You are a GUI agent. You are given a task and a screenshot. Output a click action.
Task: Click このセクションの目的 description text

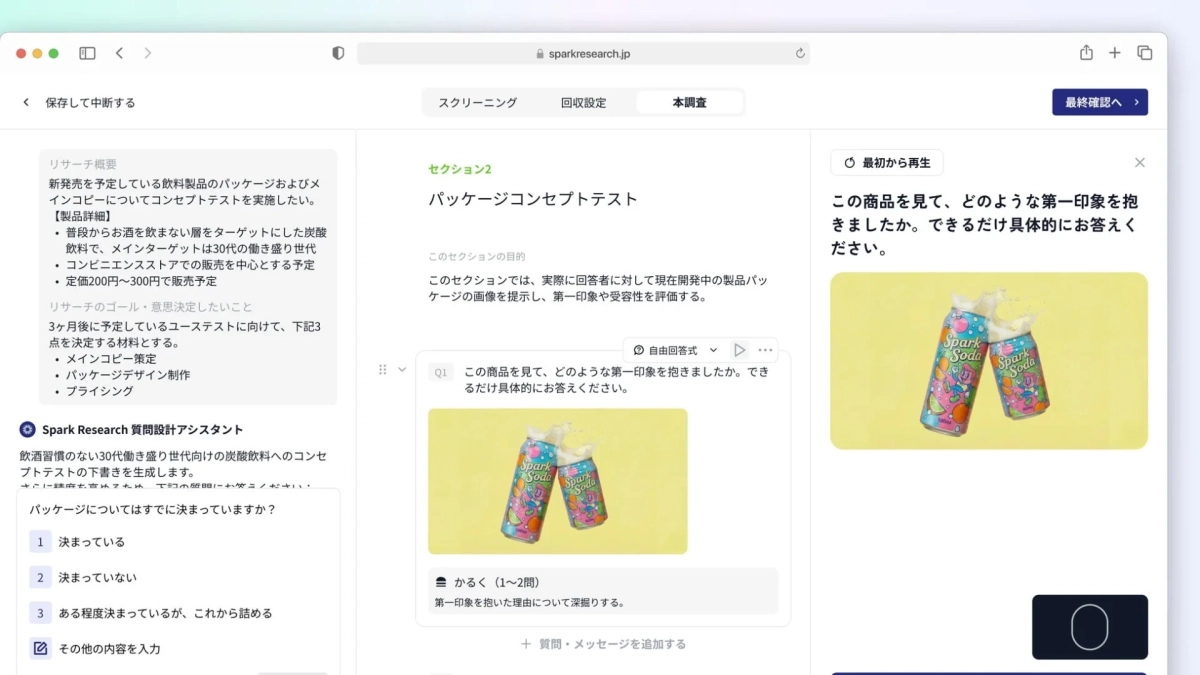[x=598, y=289]
